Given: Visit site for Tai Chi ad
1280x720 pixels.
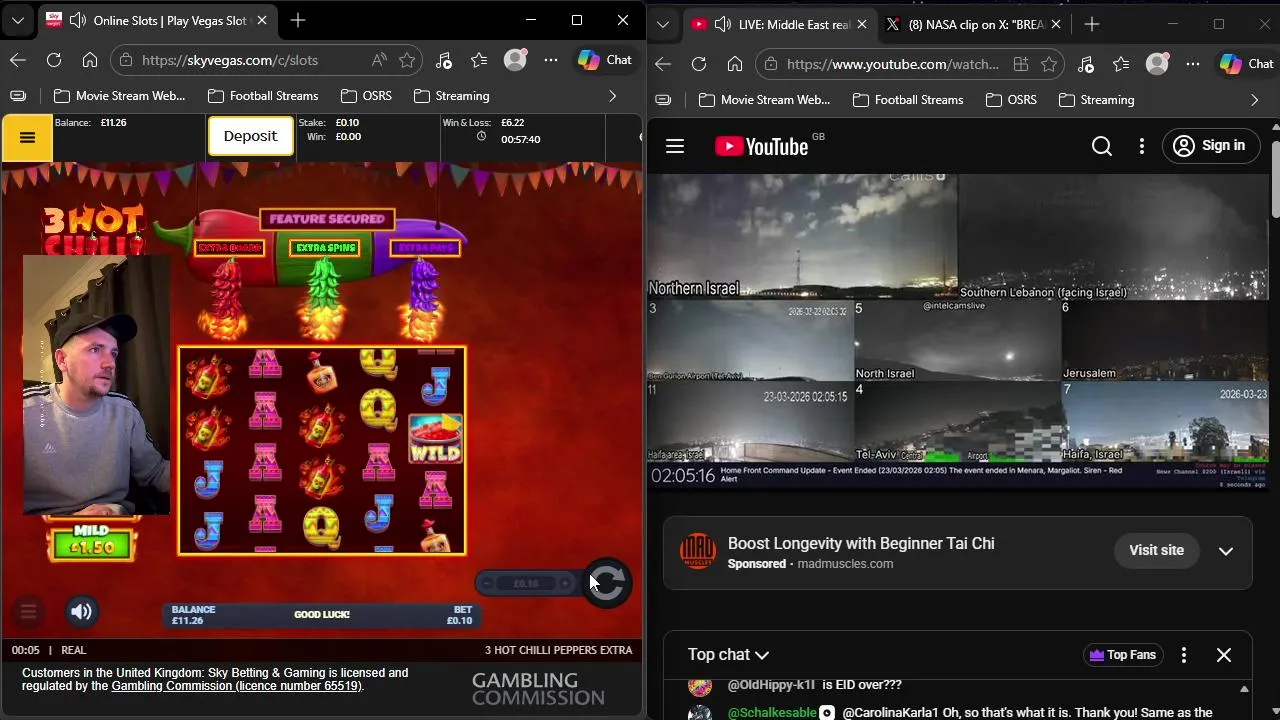Looking at the screenshot, I should tap(1156, 550).
